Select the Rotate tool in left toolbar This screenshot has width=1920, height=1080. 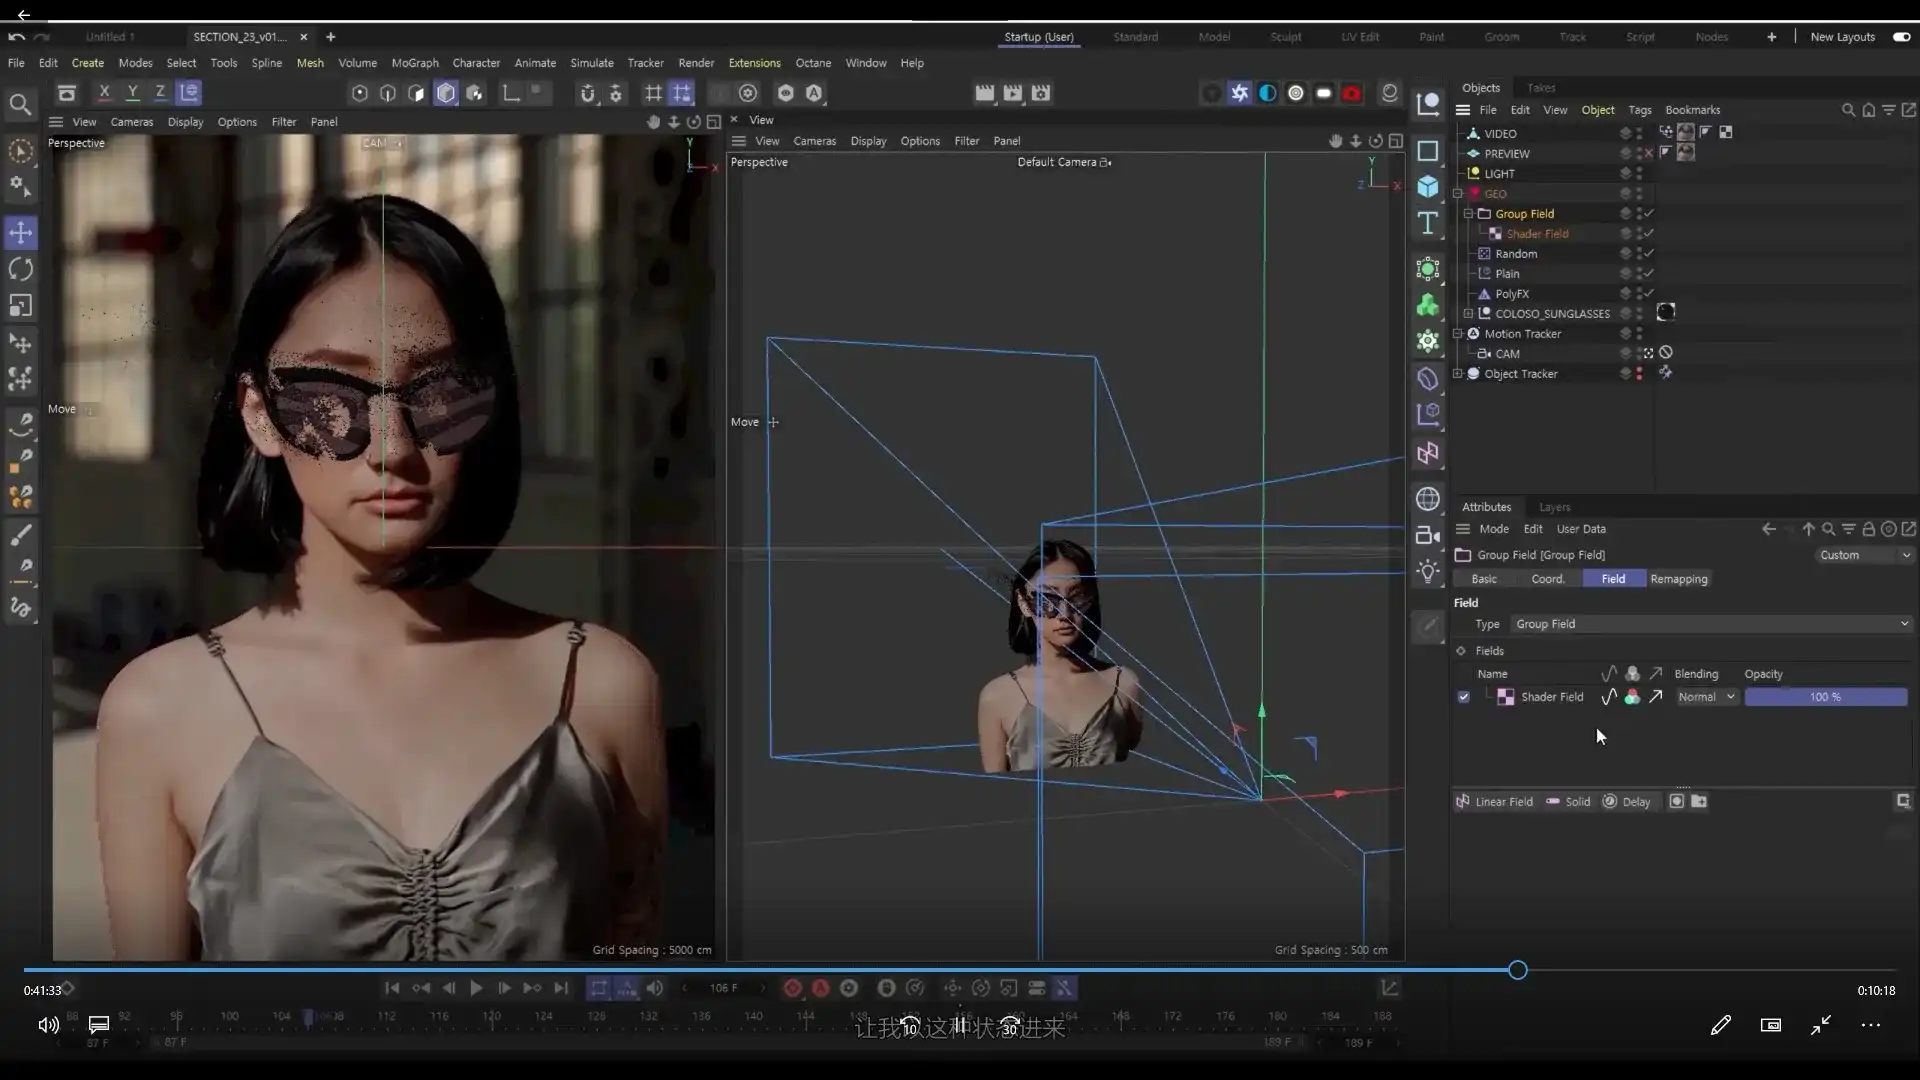click(20, 269)
